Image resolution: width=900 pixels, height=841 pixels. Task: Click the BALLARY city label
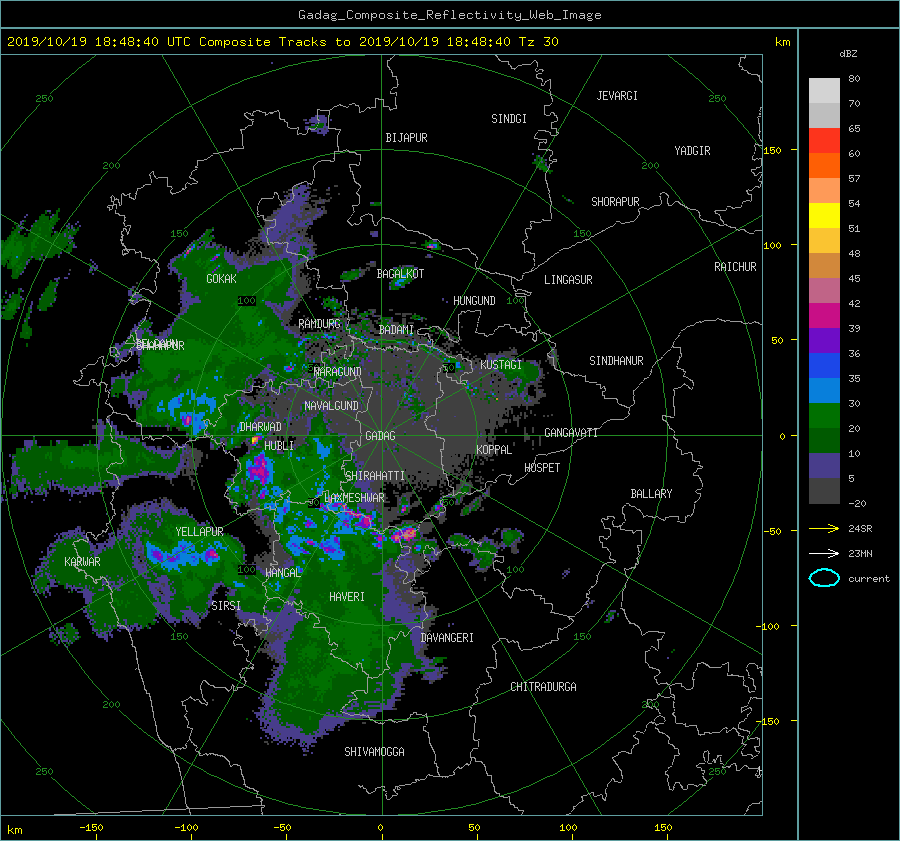[651, 494]
